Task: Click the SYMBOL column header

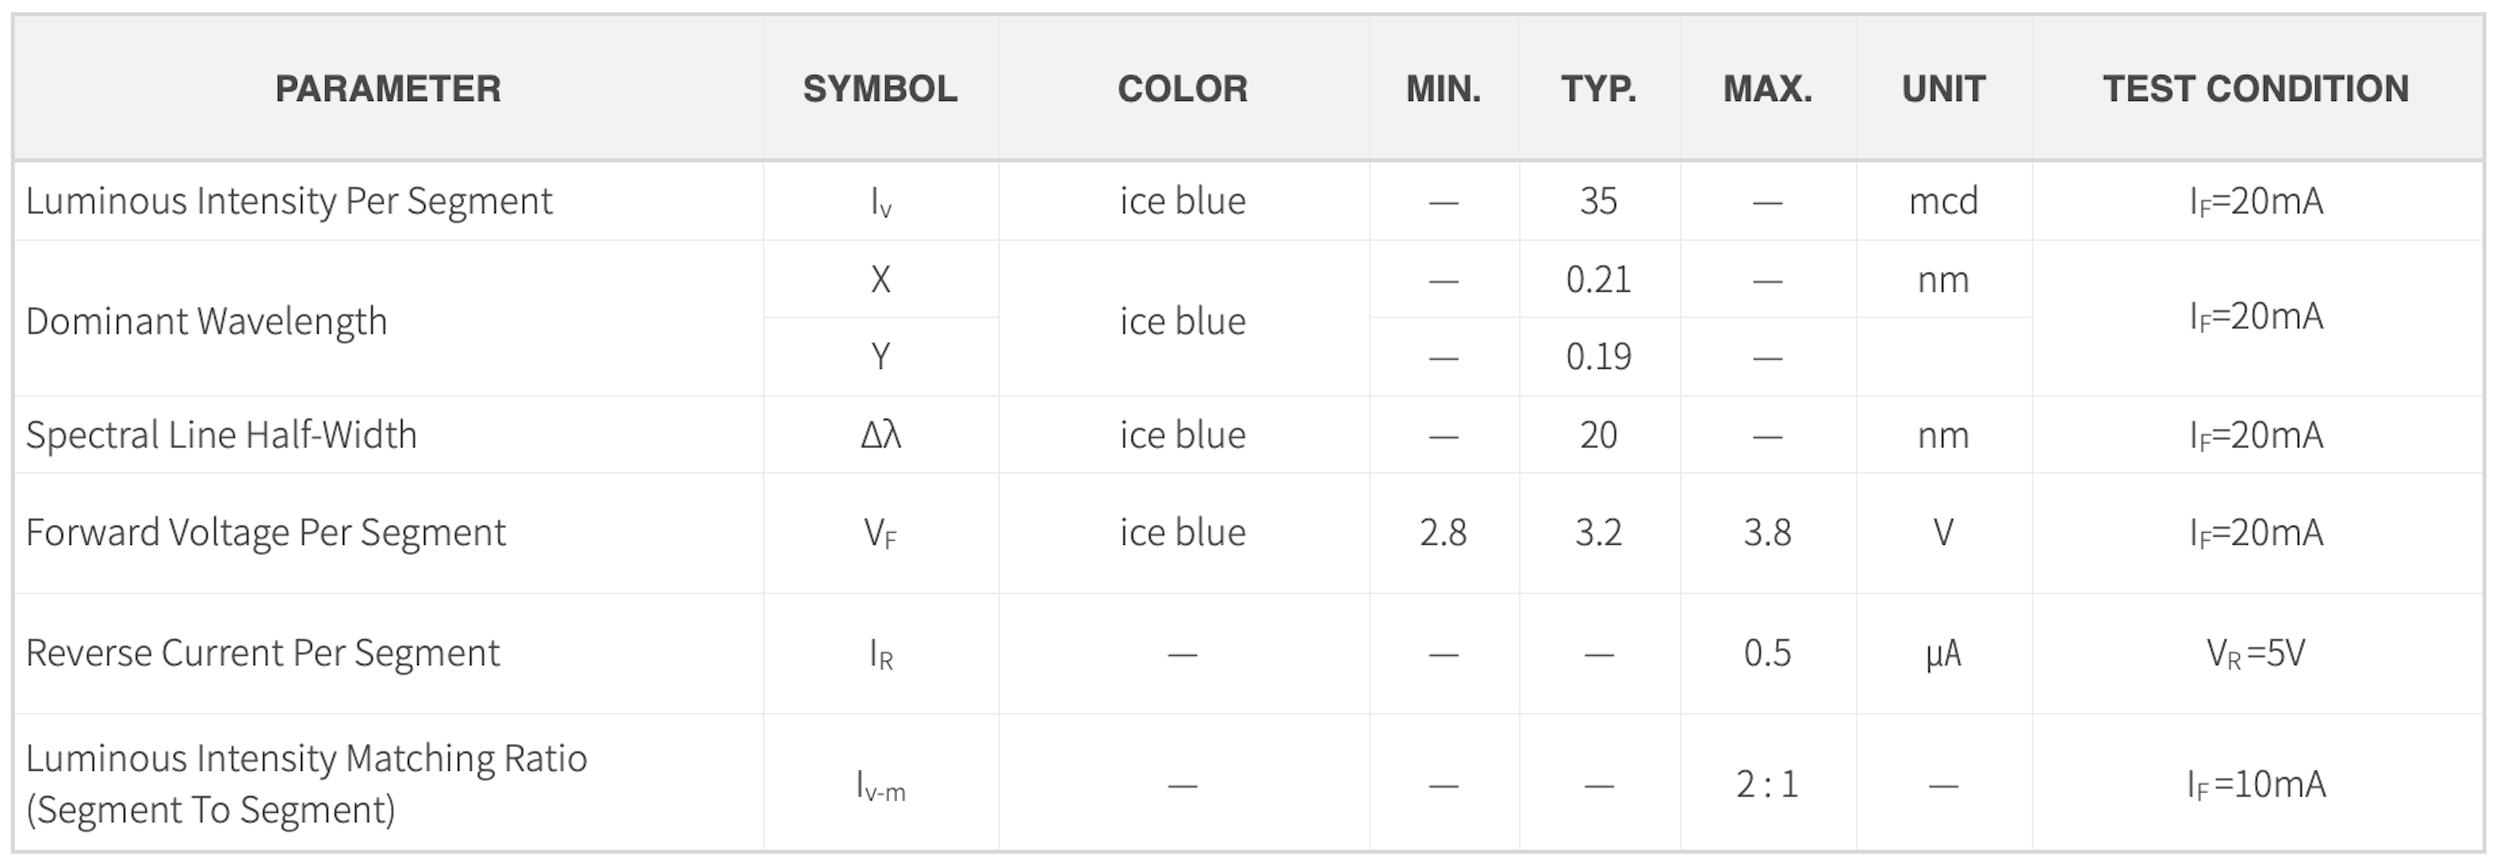Action: click(880, 88)
